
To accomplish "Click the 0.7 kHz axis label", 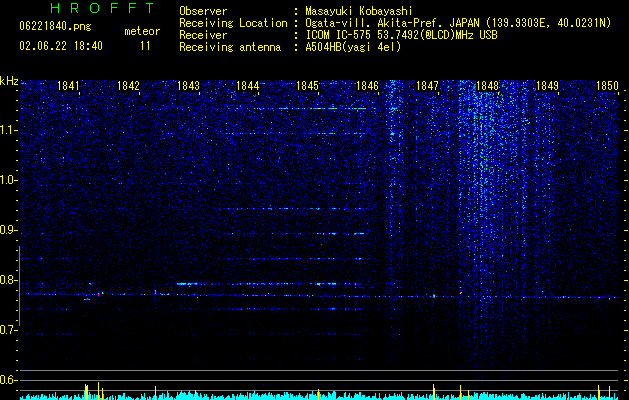I will 8,330.
